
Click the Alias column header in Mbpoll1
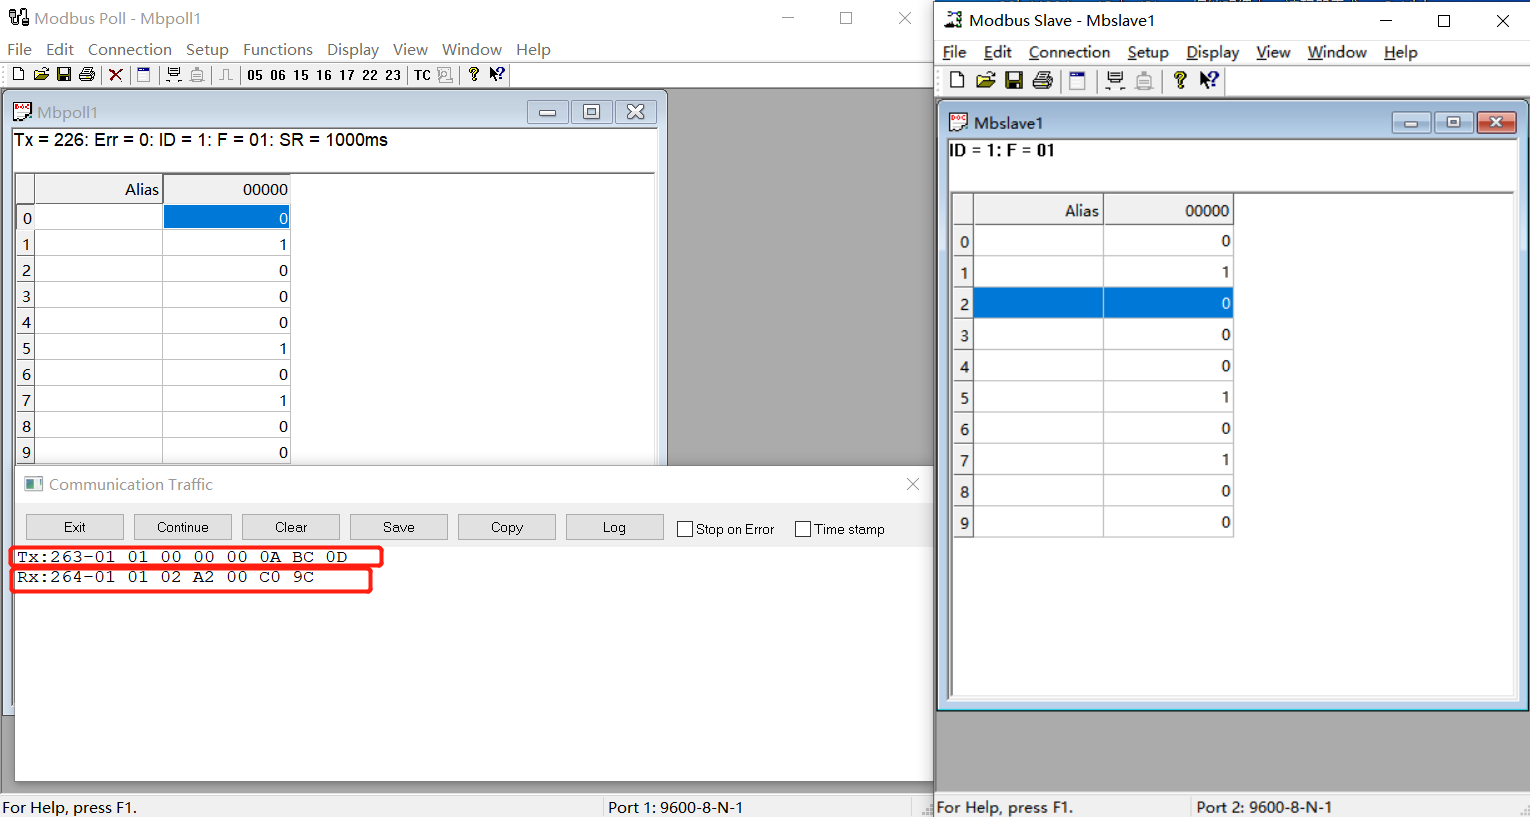pyautogui.click(x=99, y=189)
